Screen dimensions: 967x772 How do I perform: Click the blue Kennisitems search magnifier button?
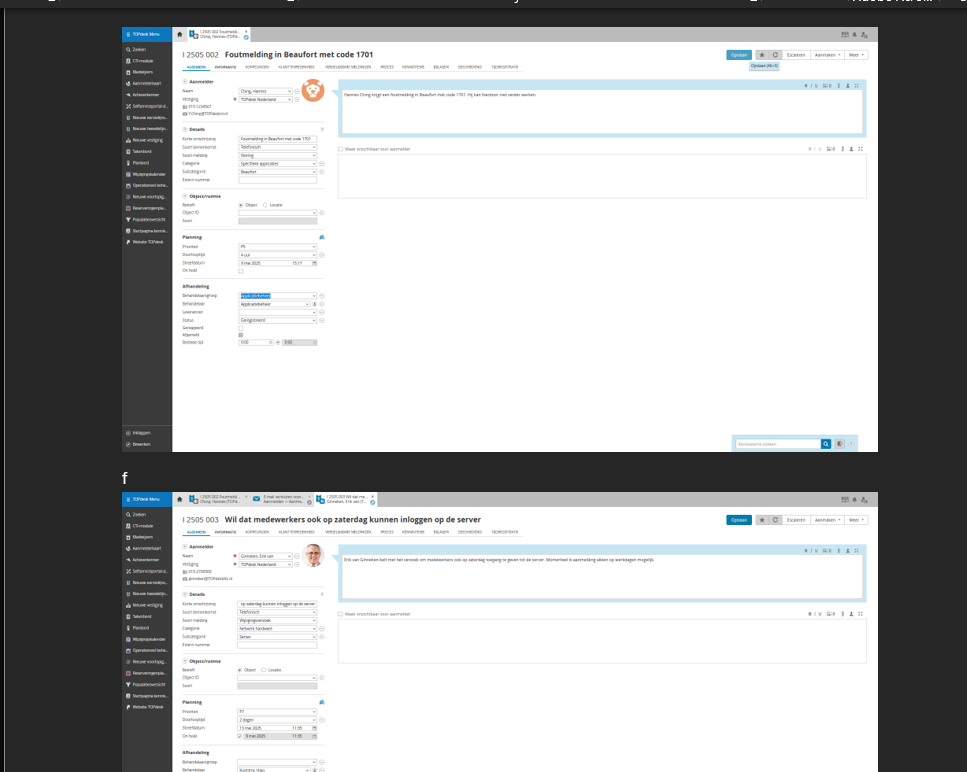click(826, 443)
